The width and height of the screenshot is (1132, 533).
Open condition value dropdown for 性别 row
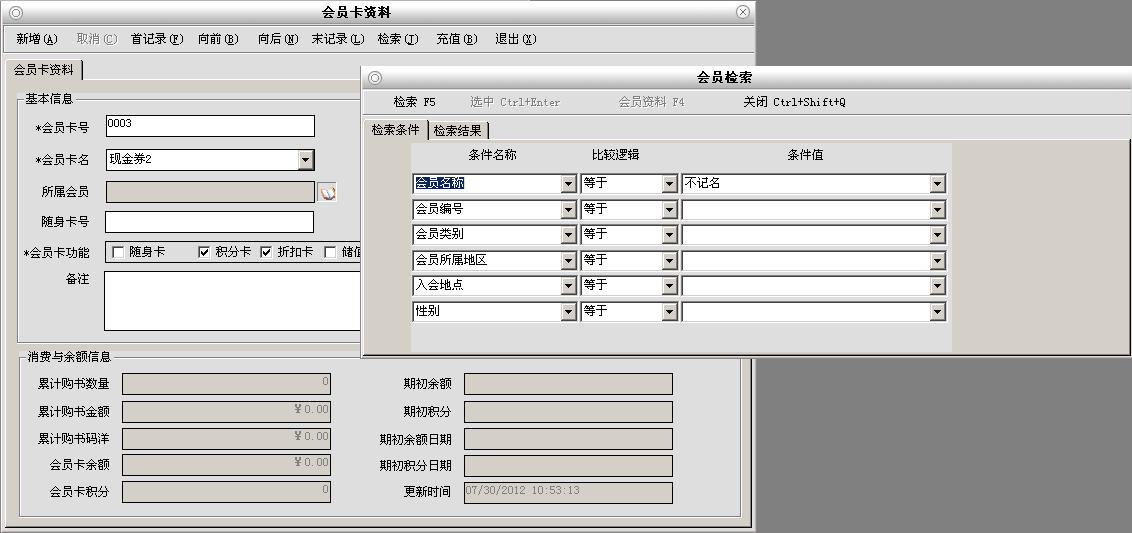coord(937,312)
